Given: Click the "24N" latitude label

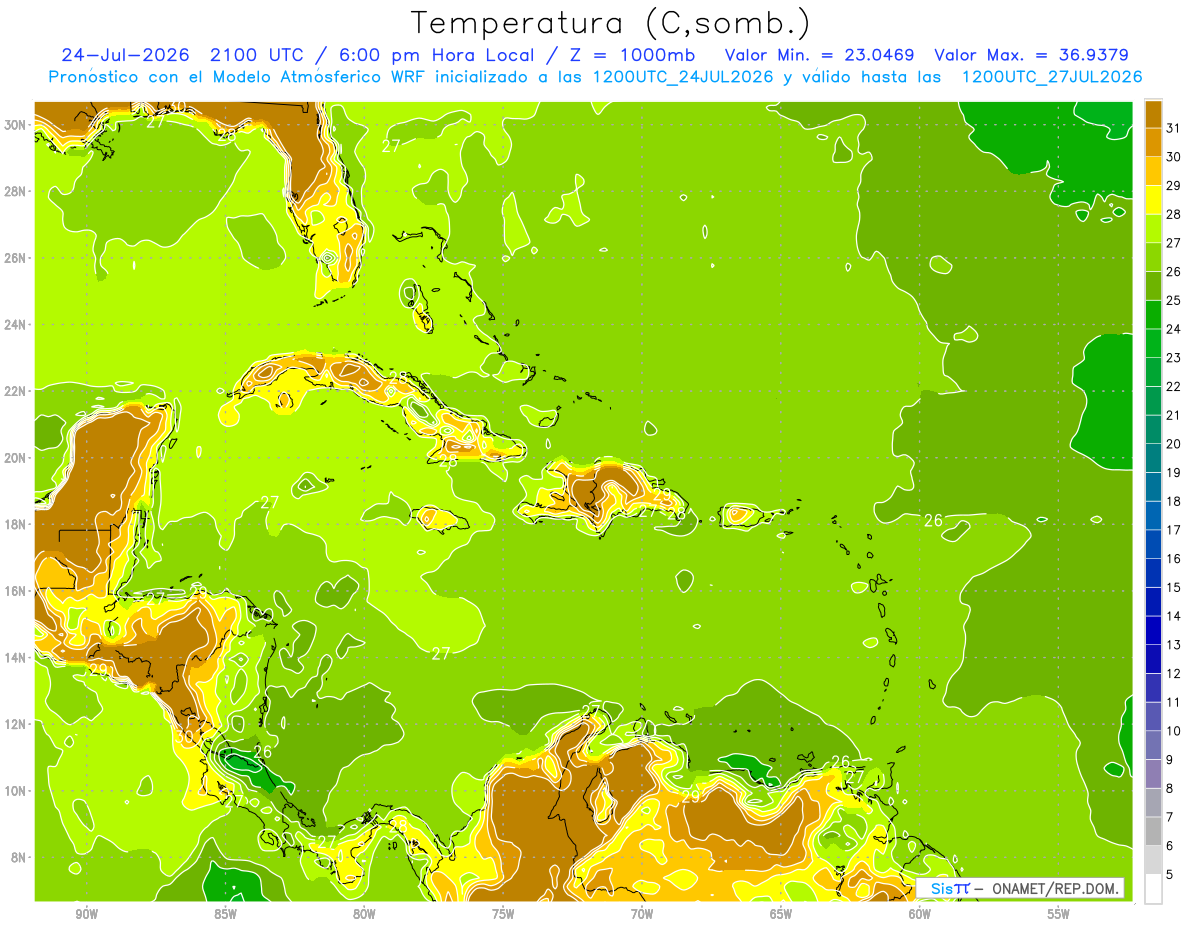Looking at the screenshot, I should coord(17,324).
